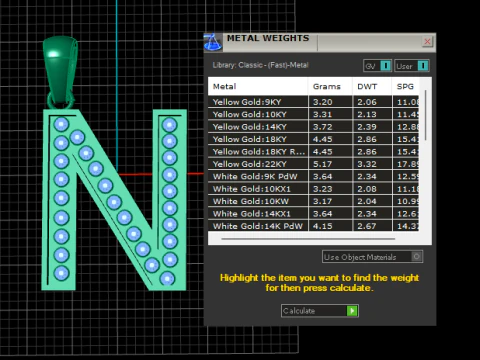Select the Yellow Gold:14KY row
The height and width of the screenshot is (360, 480).
(x=313, y=127)
